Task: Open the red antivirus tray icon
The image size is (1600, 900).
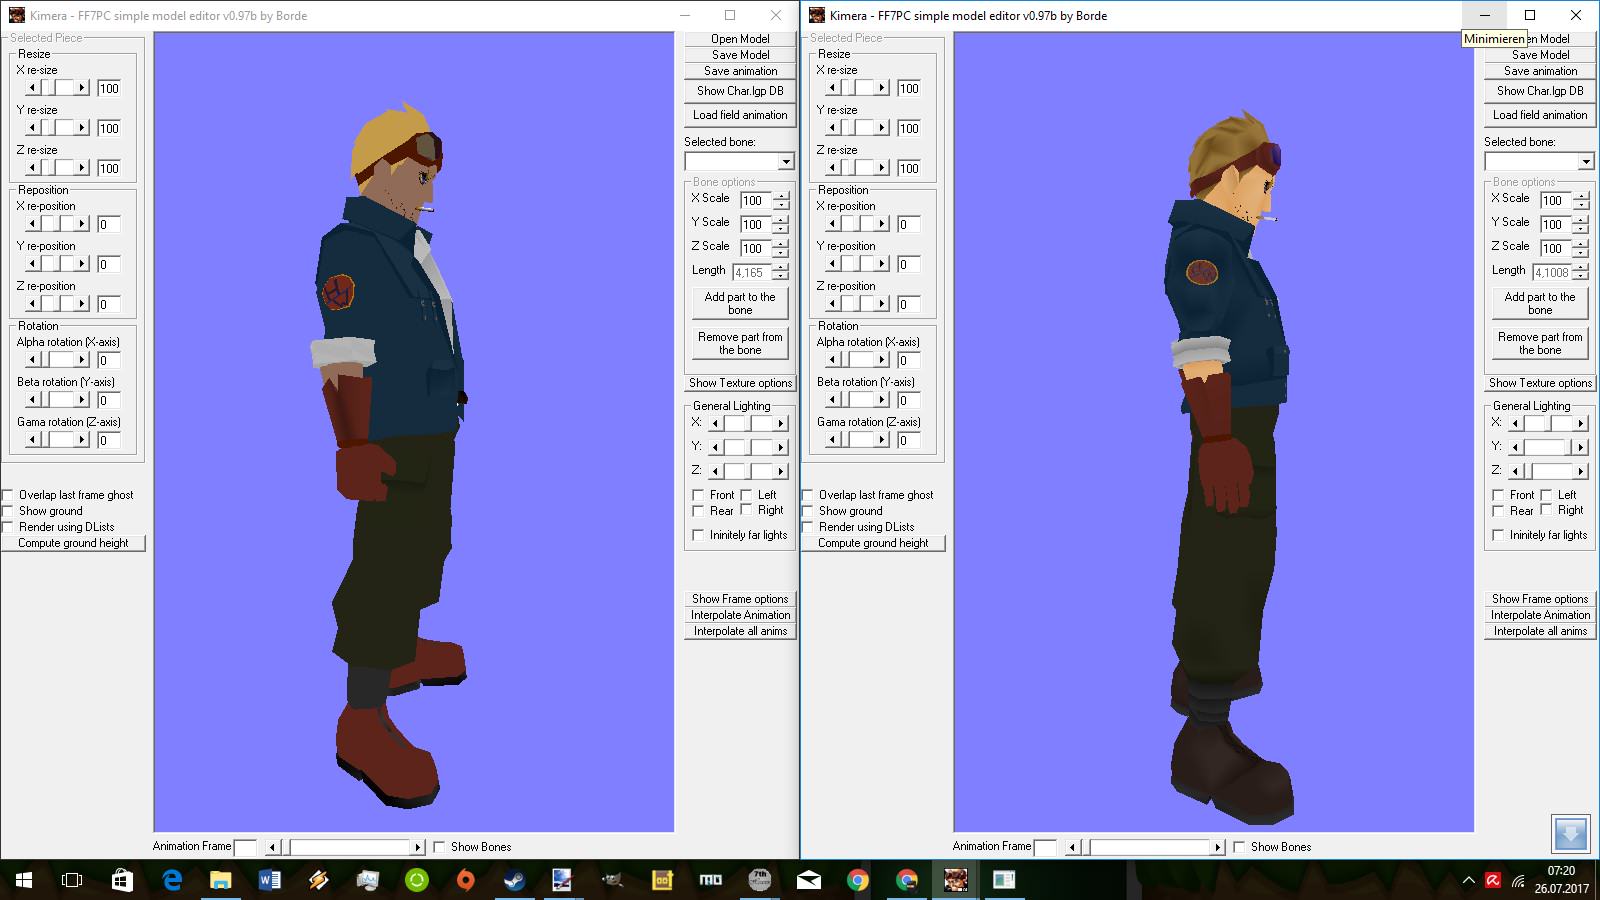Action: 1492,881
